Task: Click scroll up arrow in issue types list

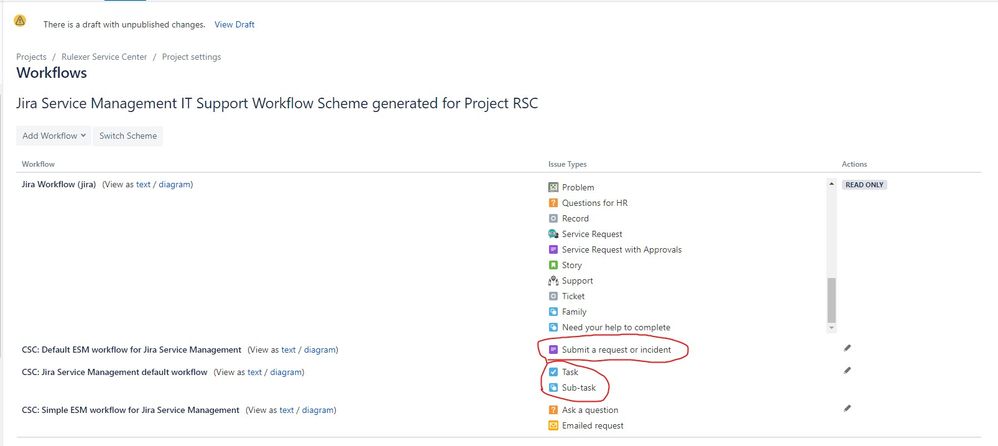Action: coord(831,184)
